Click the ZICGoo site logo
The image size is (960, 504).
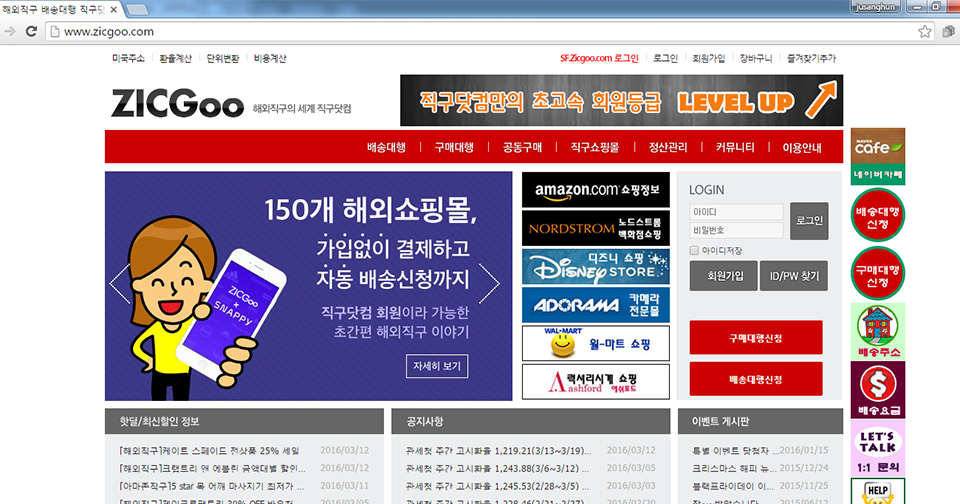click(177, 104)
